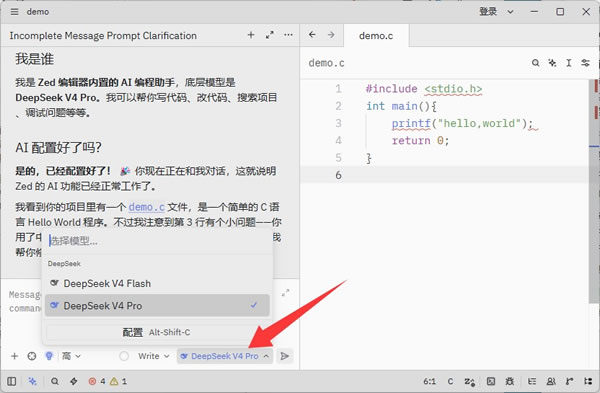Expand the chevron next to 登录
600x393 pixels.
510,12
